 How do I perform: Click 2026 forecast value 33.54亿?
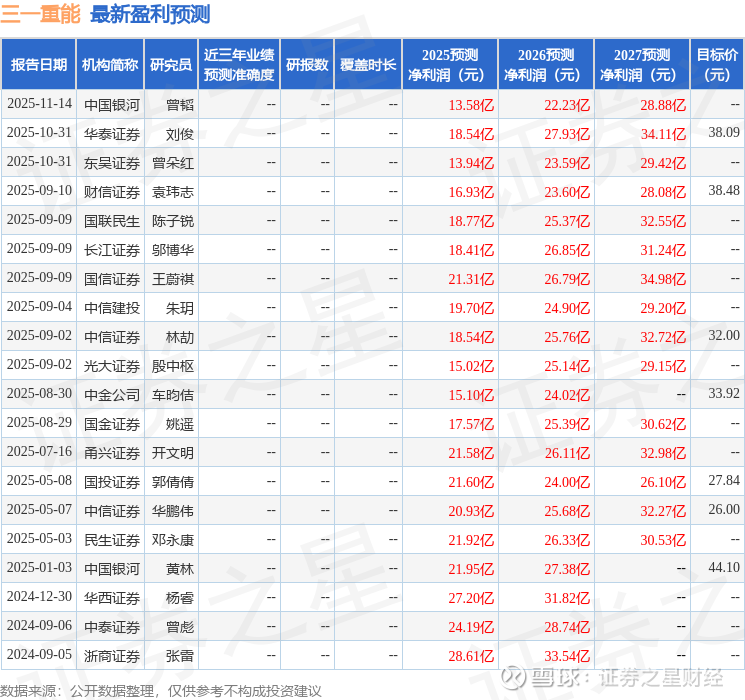(x=567, y=656)
